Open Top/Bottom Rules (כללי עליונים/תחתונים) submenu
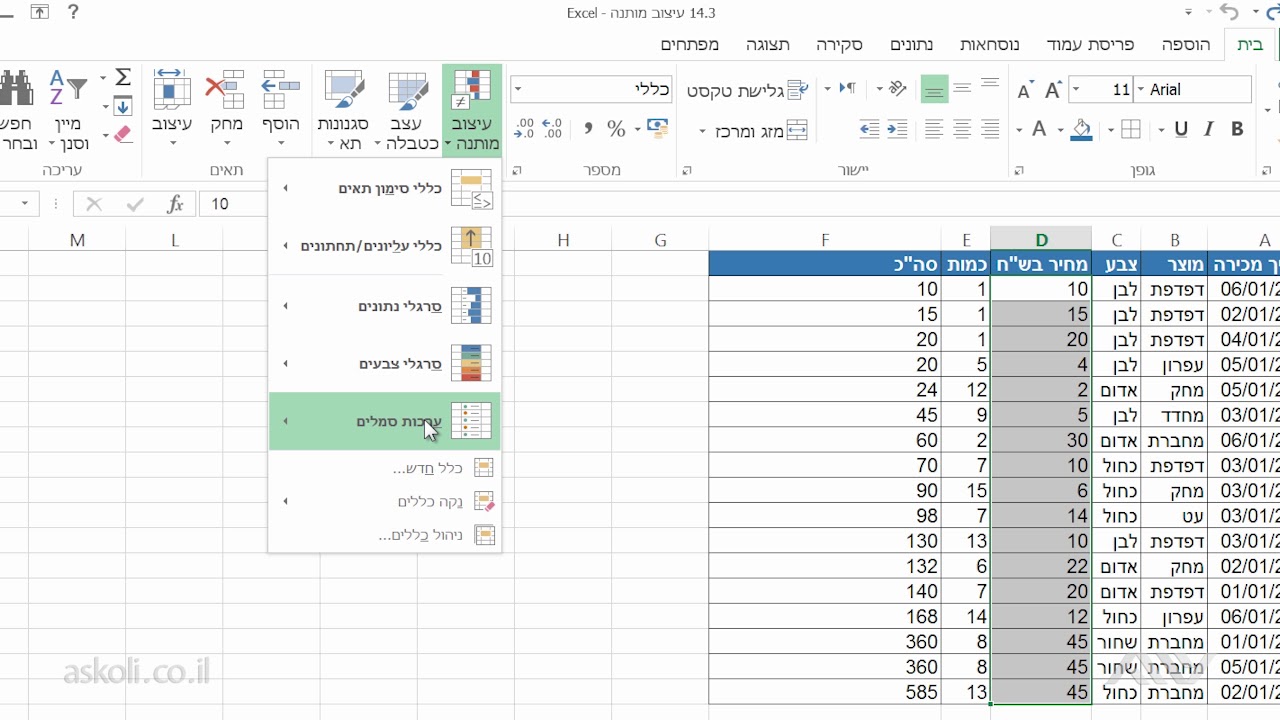1280x720 pixels. point(385,246)
